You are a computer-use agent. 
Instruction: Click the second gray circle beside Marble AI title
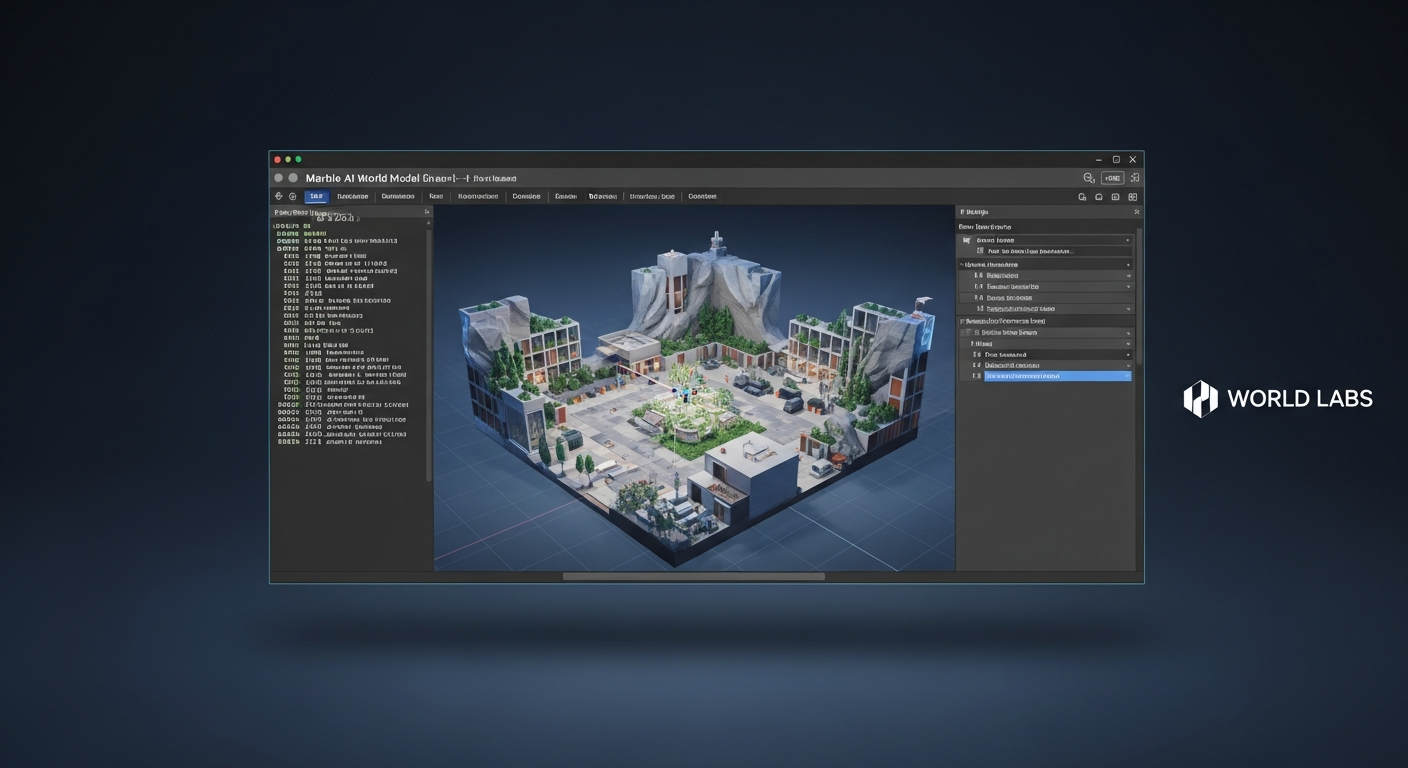coord(293,178)
